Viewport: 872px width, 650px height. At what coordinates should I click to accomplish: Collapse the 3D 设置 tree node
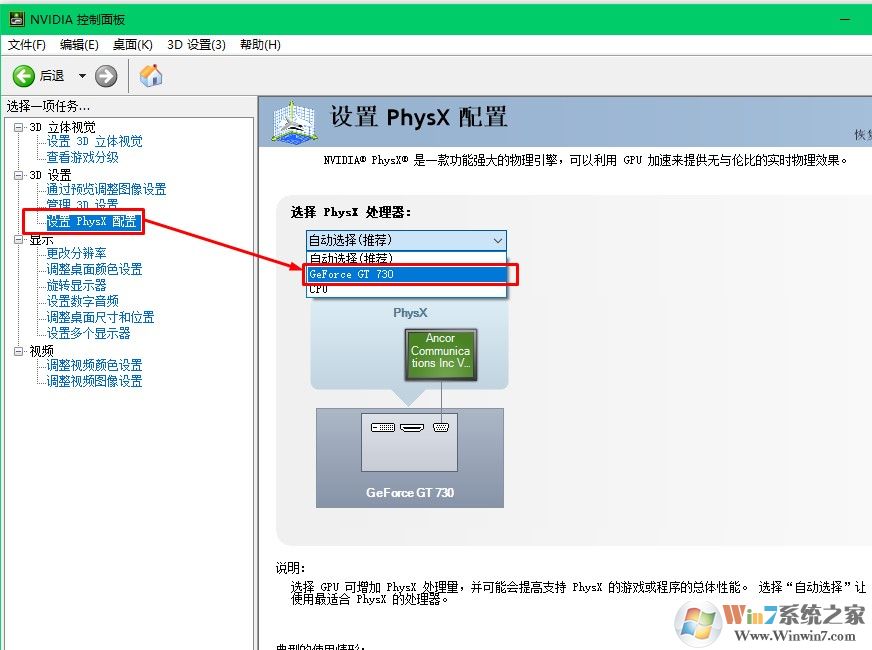18,175
